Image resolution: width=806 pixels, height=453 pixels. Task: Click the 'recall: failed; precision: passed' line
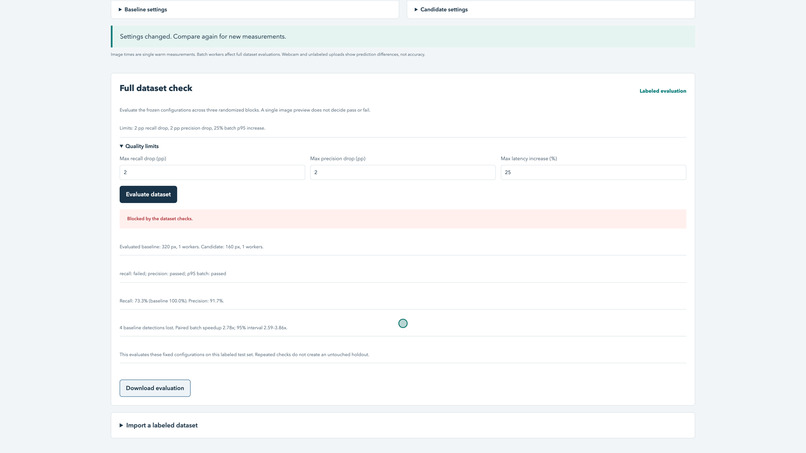pyautogui.click(x=173, y=274)
